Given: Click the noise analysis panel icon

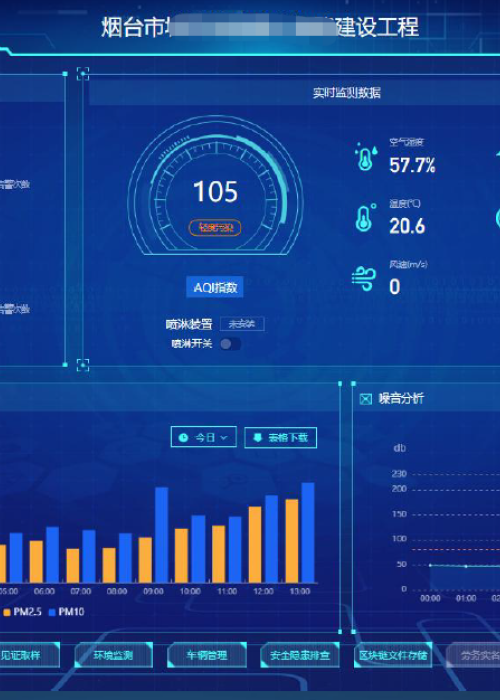Looking at the screenshot, I should [366, 399].
